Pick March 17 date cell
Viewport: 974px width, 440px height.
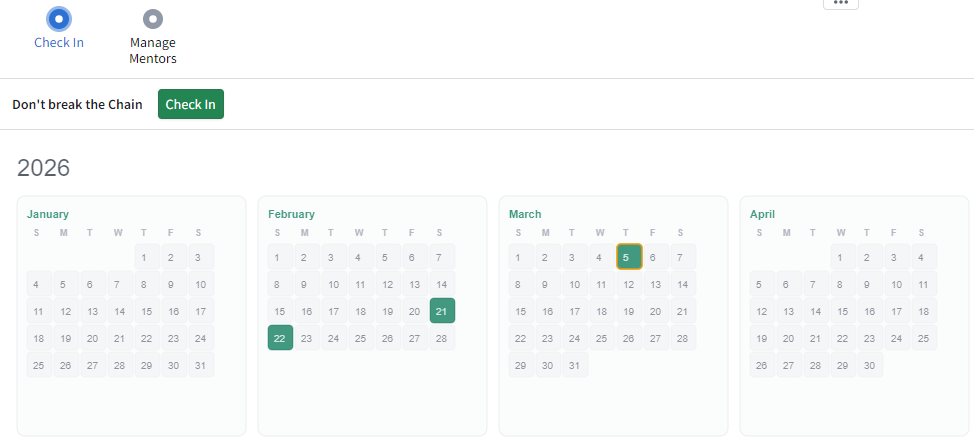575,311
